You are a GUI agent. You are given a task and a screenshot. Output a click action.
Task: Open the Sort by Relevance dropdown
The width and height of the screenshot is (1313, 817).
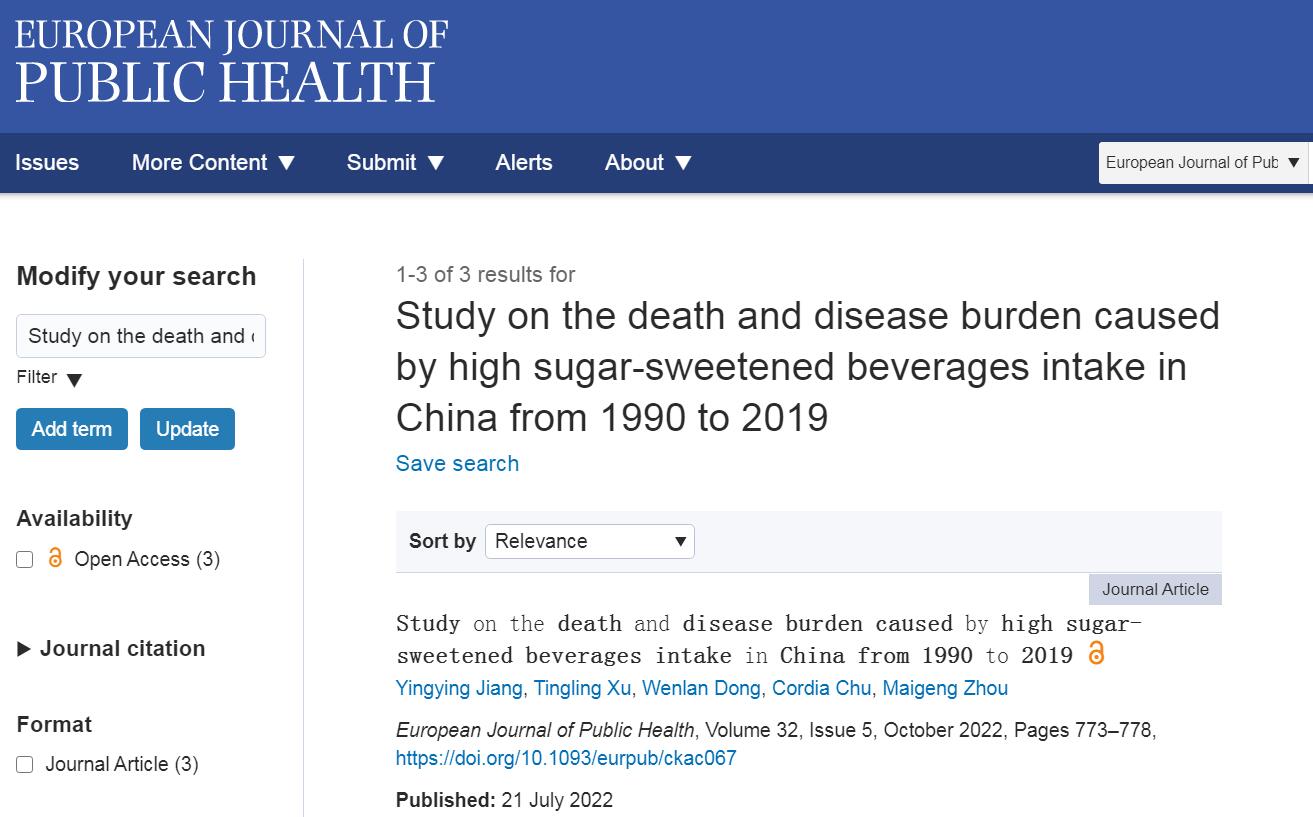590,541
